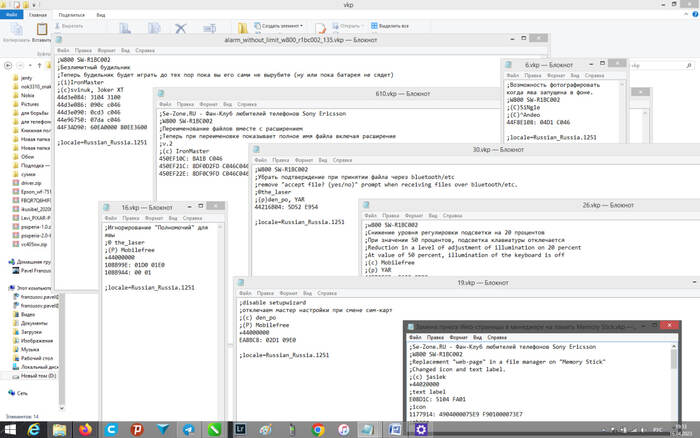Open Firefox from the taskbar
700x438 pixels.
click(x=84, y=428)
